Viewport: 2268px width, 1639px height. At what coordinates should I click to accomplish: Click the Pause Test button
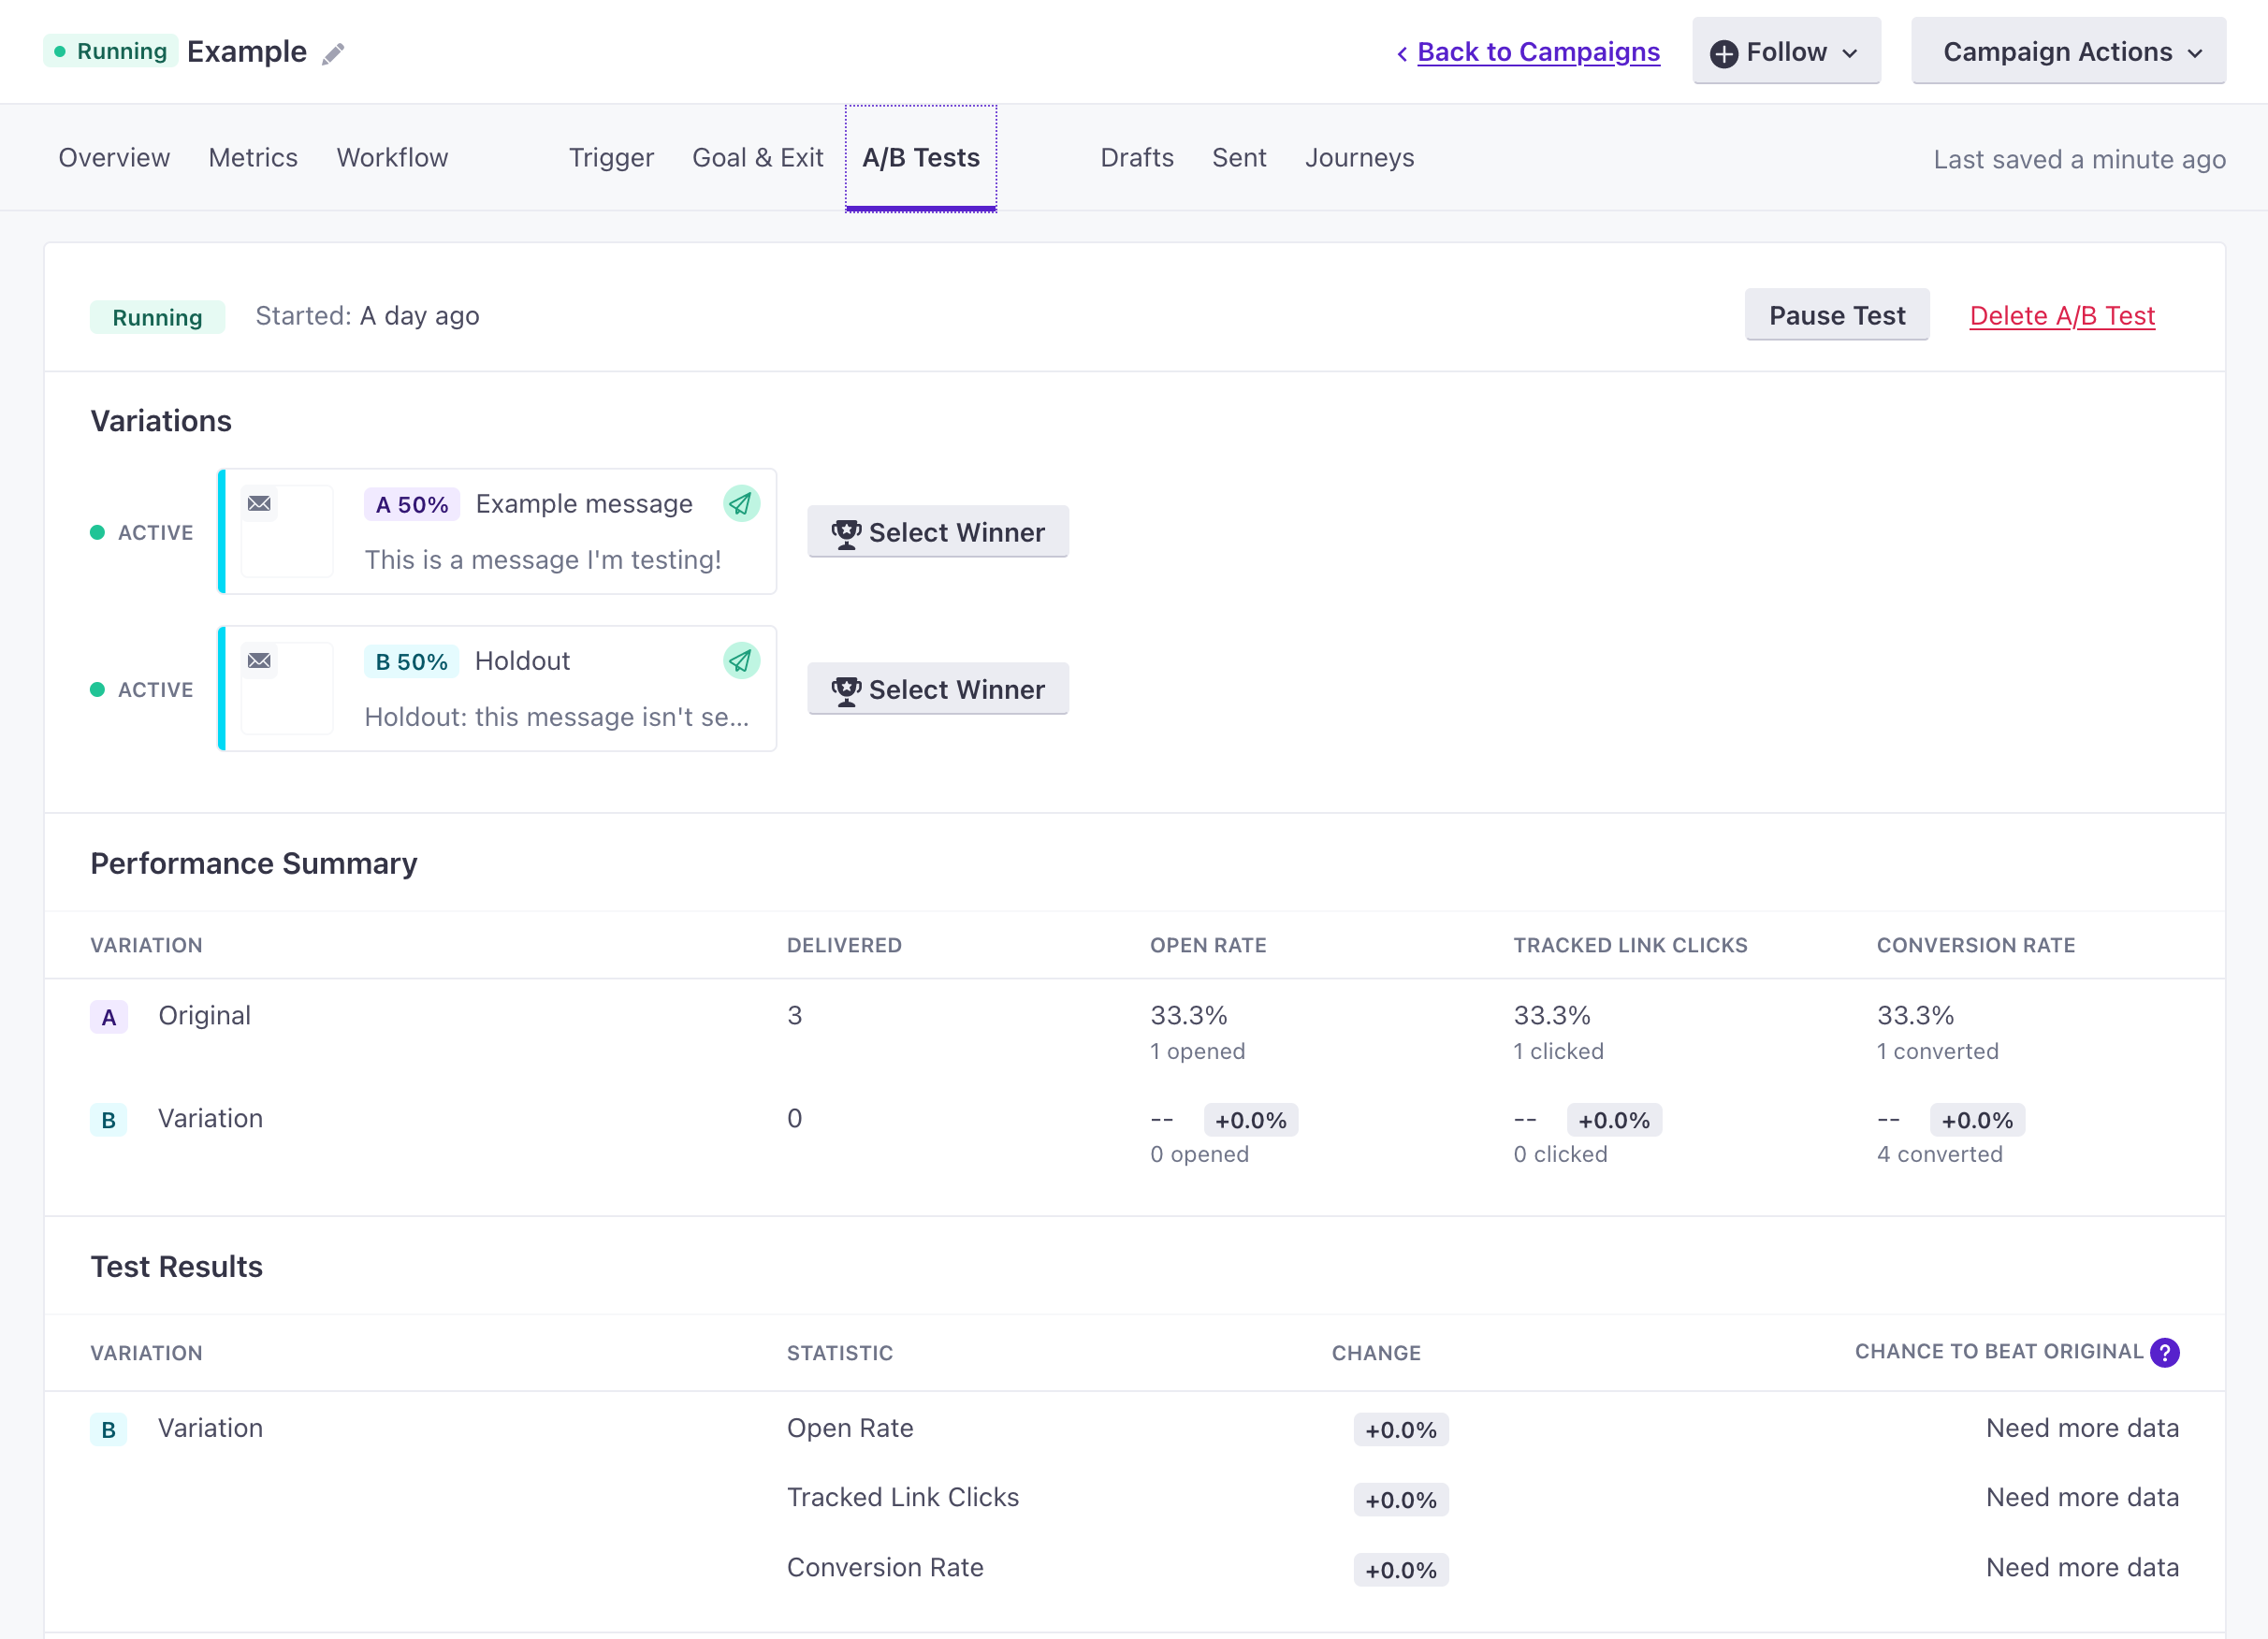1839,315
